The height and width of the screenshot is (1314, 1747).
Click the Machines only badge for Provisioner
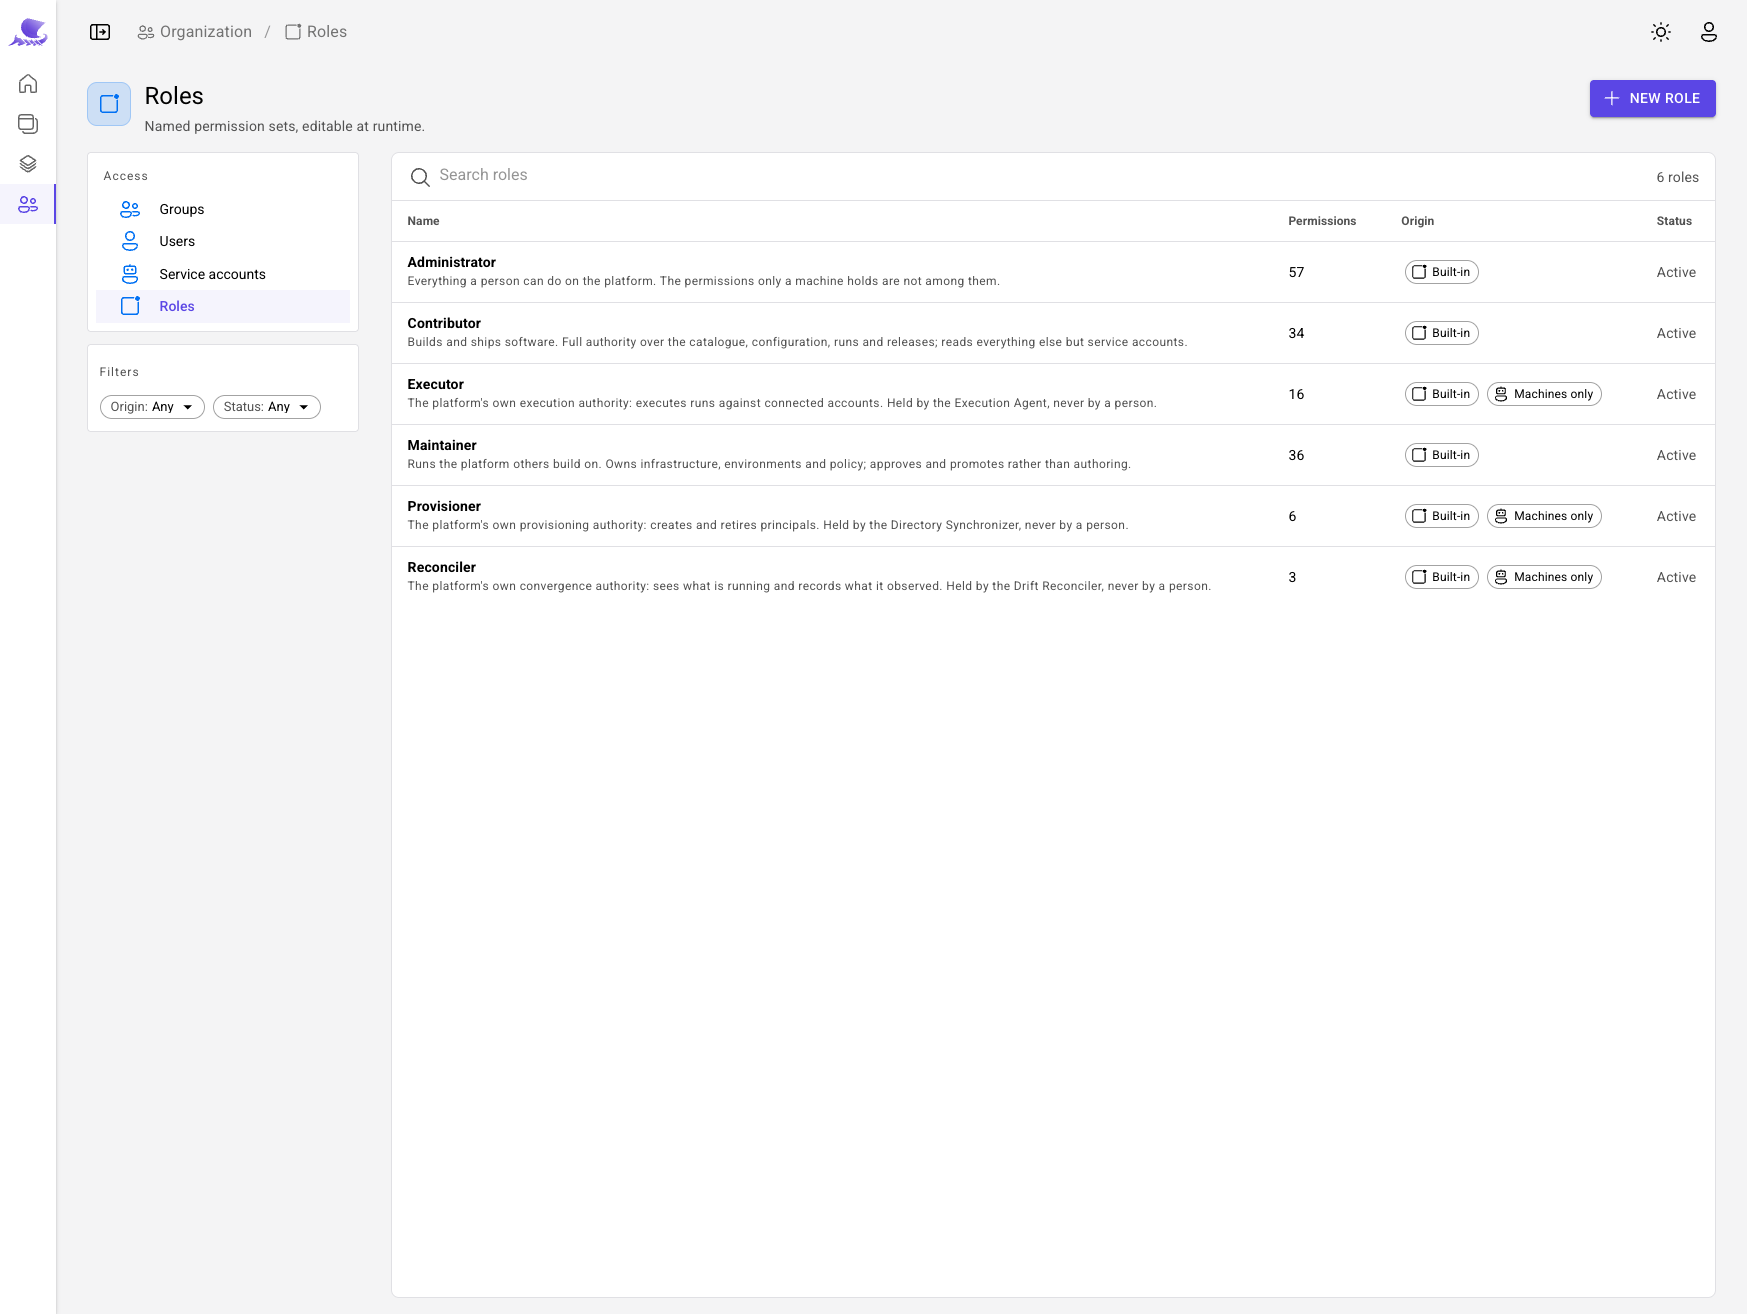pyautogui.click(x=1544, y=516)
